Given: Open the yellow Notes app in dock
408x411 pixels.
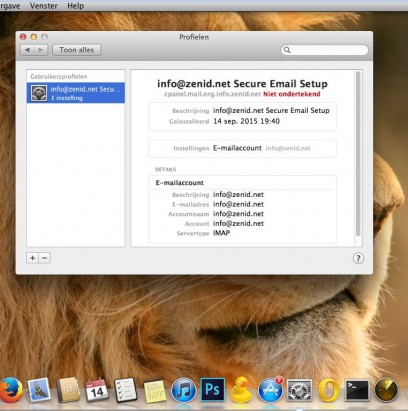Looking at the screenshot, I should click(155, 391).
